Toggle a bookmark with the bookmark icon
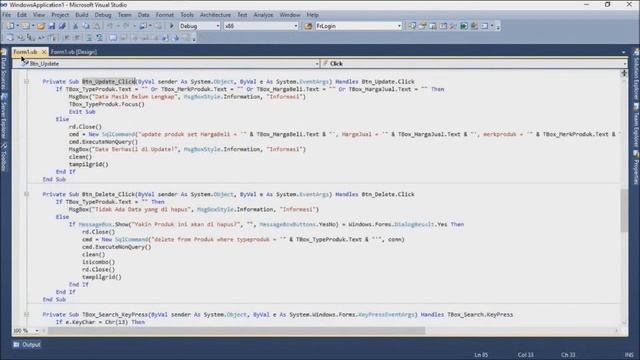Image resolution: width=640 pixels, height=360 pixels. (113, 38)
